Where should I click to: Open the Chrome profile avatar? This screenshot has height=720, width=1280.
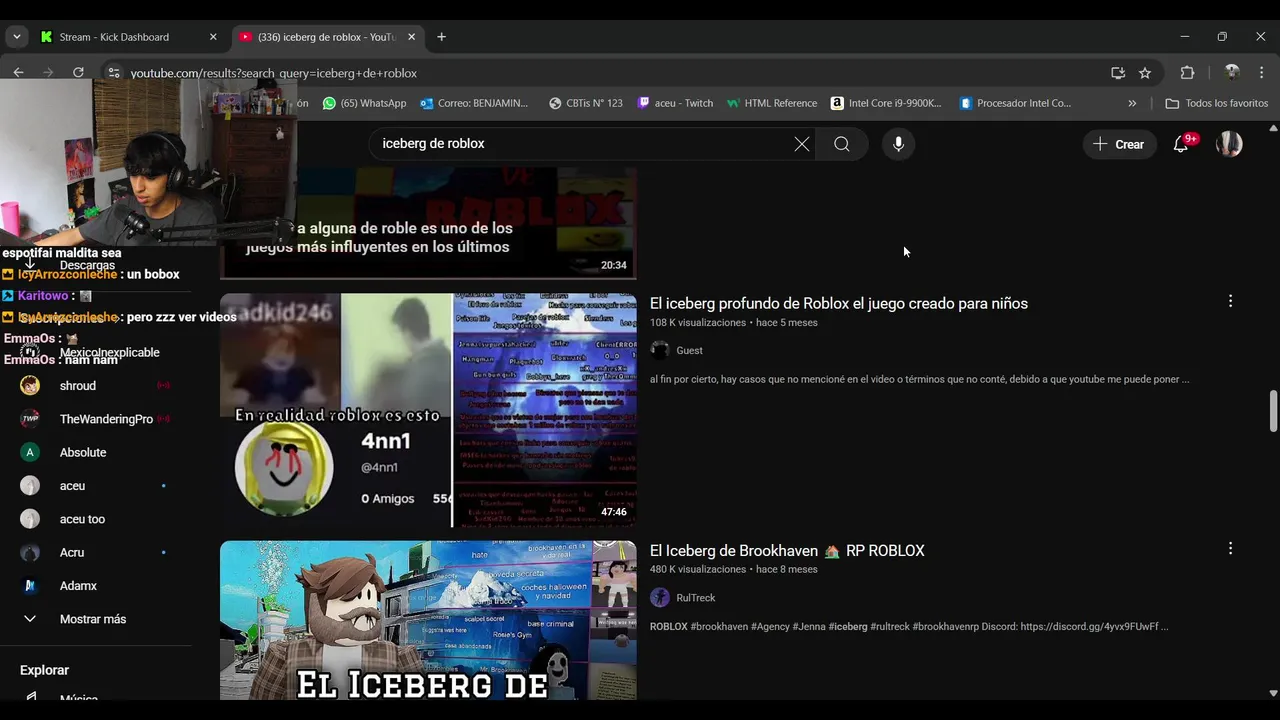coord(1232,73)
